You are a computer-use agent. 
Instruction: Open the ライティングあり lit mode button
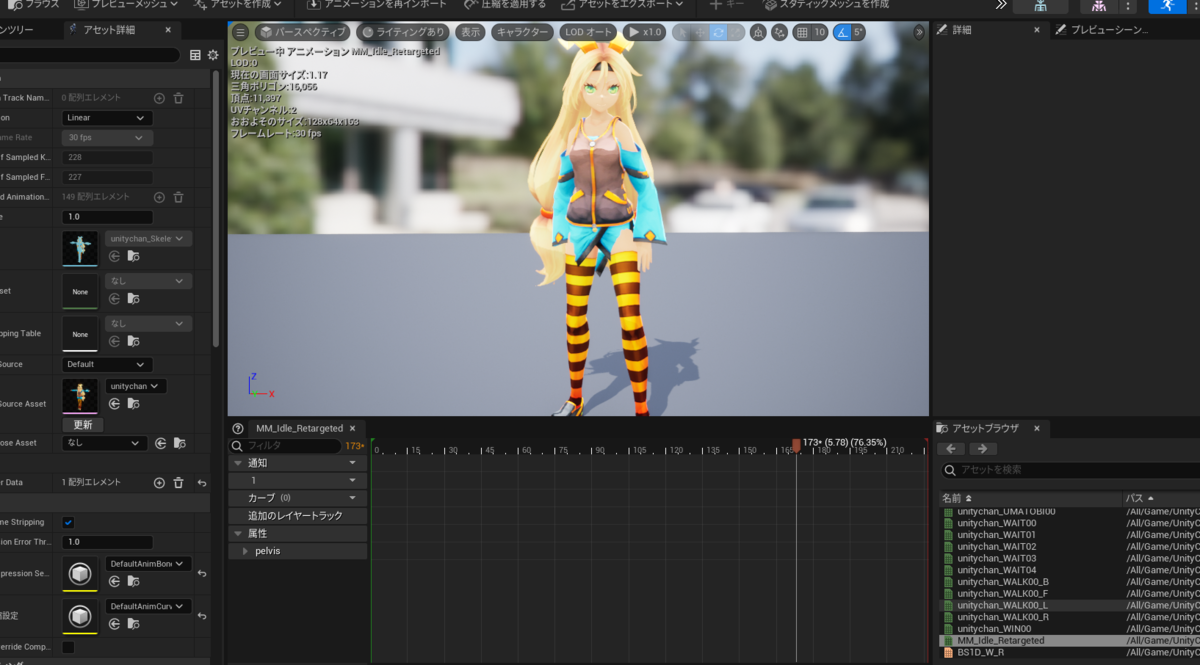click(403, 32)
